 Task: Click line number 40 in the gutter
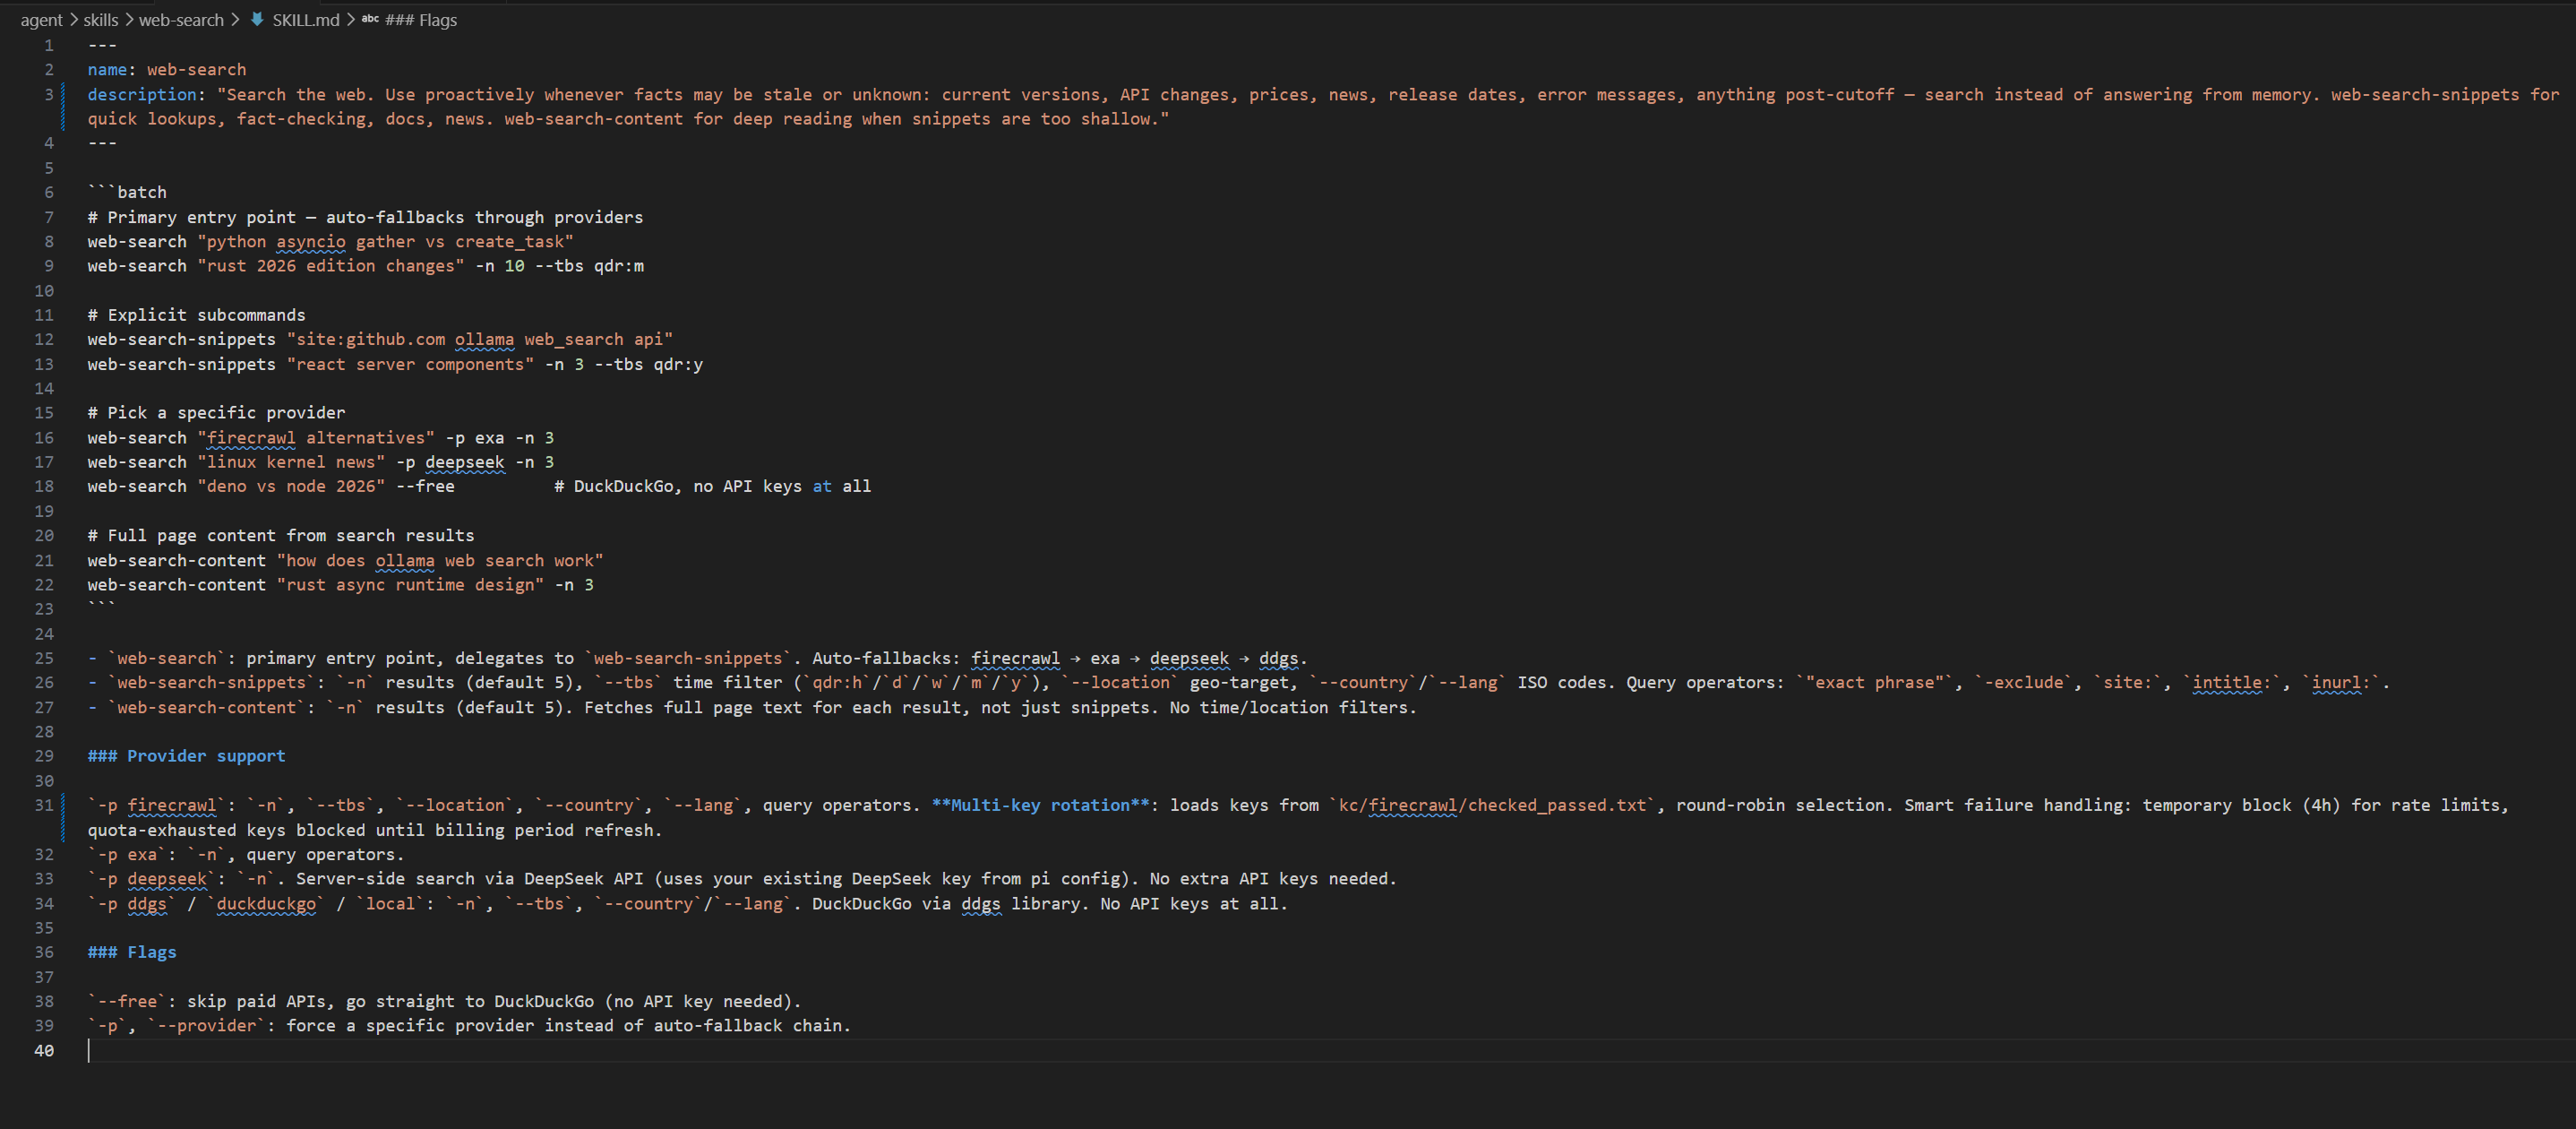(x=44, y=1050)
